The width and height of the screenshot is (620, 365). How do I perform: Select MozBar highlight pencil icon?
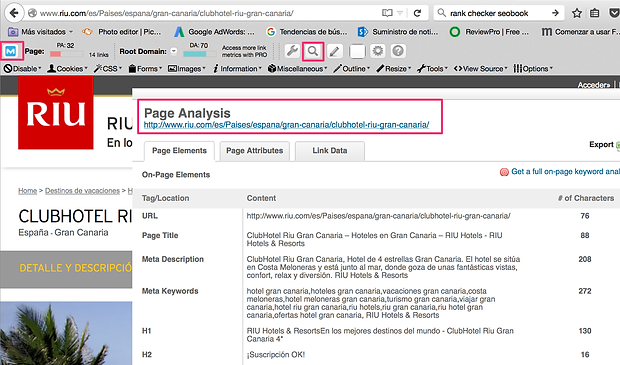(x=335, y=51)
